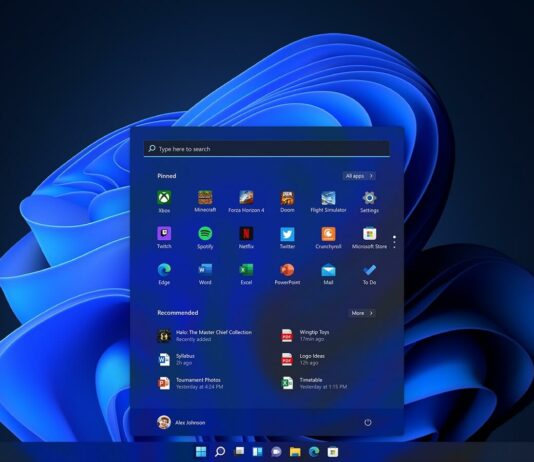Open Search from the taskbar

pos(220,451)
